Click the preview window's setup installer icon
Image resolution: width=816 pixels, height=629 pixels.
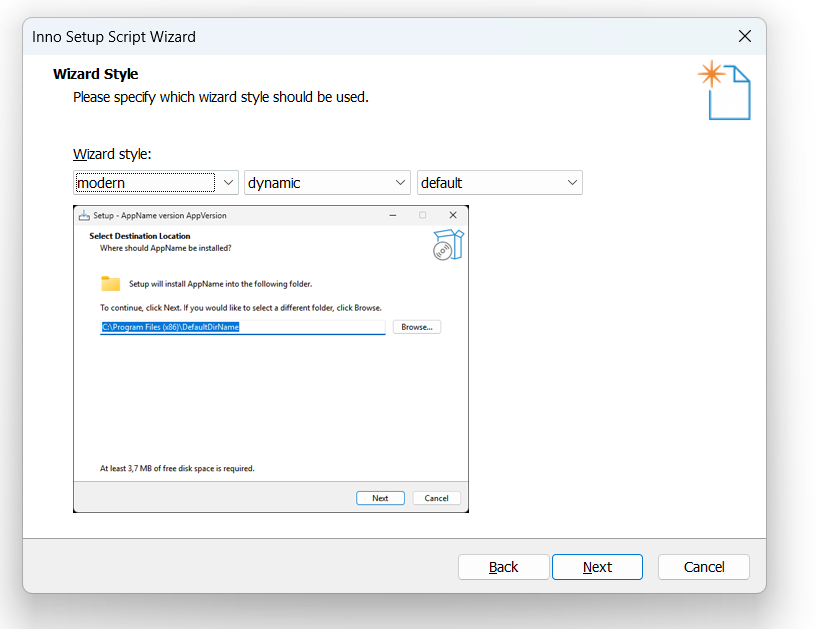point(84,215)
